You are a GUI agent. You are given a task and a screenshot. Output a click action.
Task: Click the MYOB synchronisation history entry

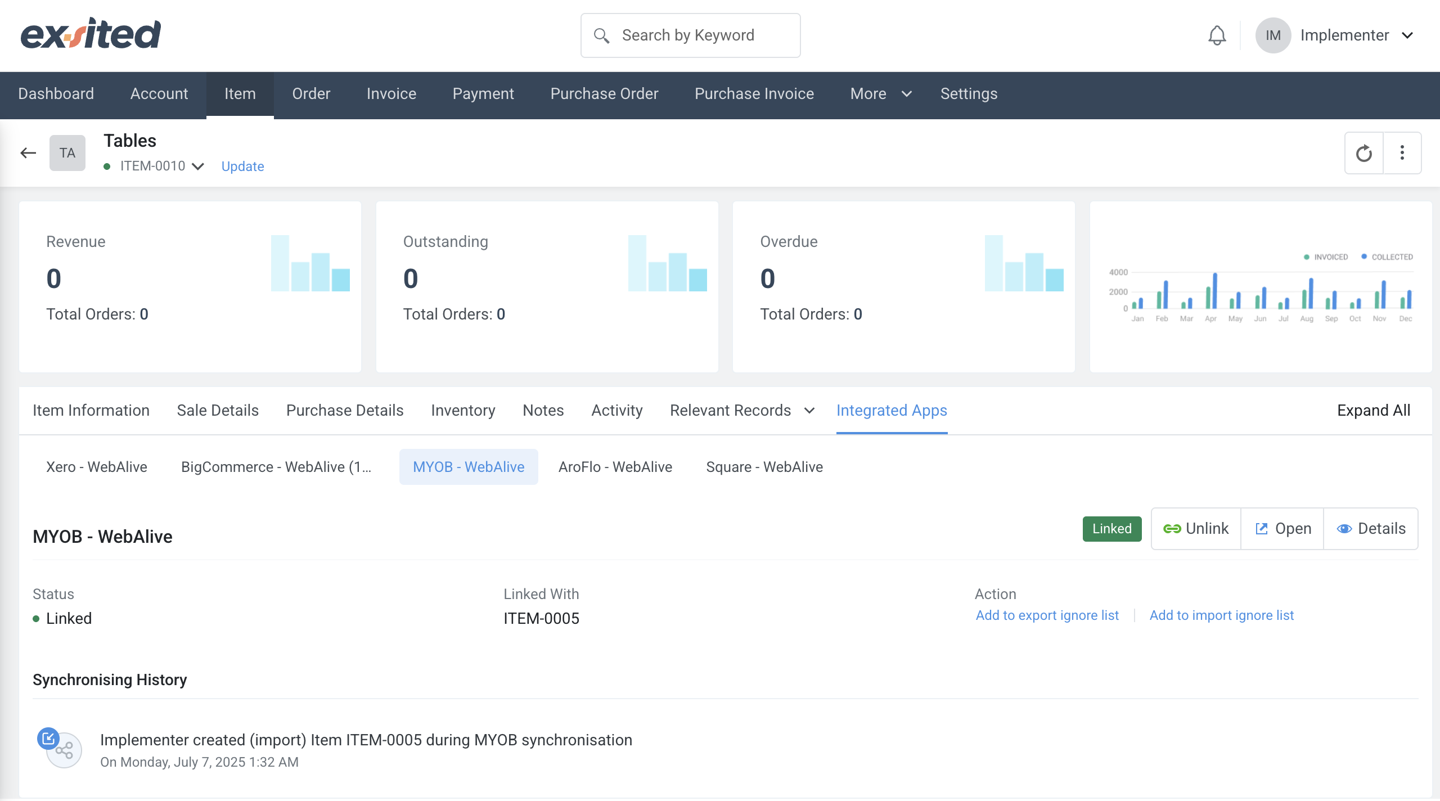point(366,740)
